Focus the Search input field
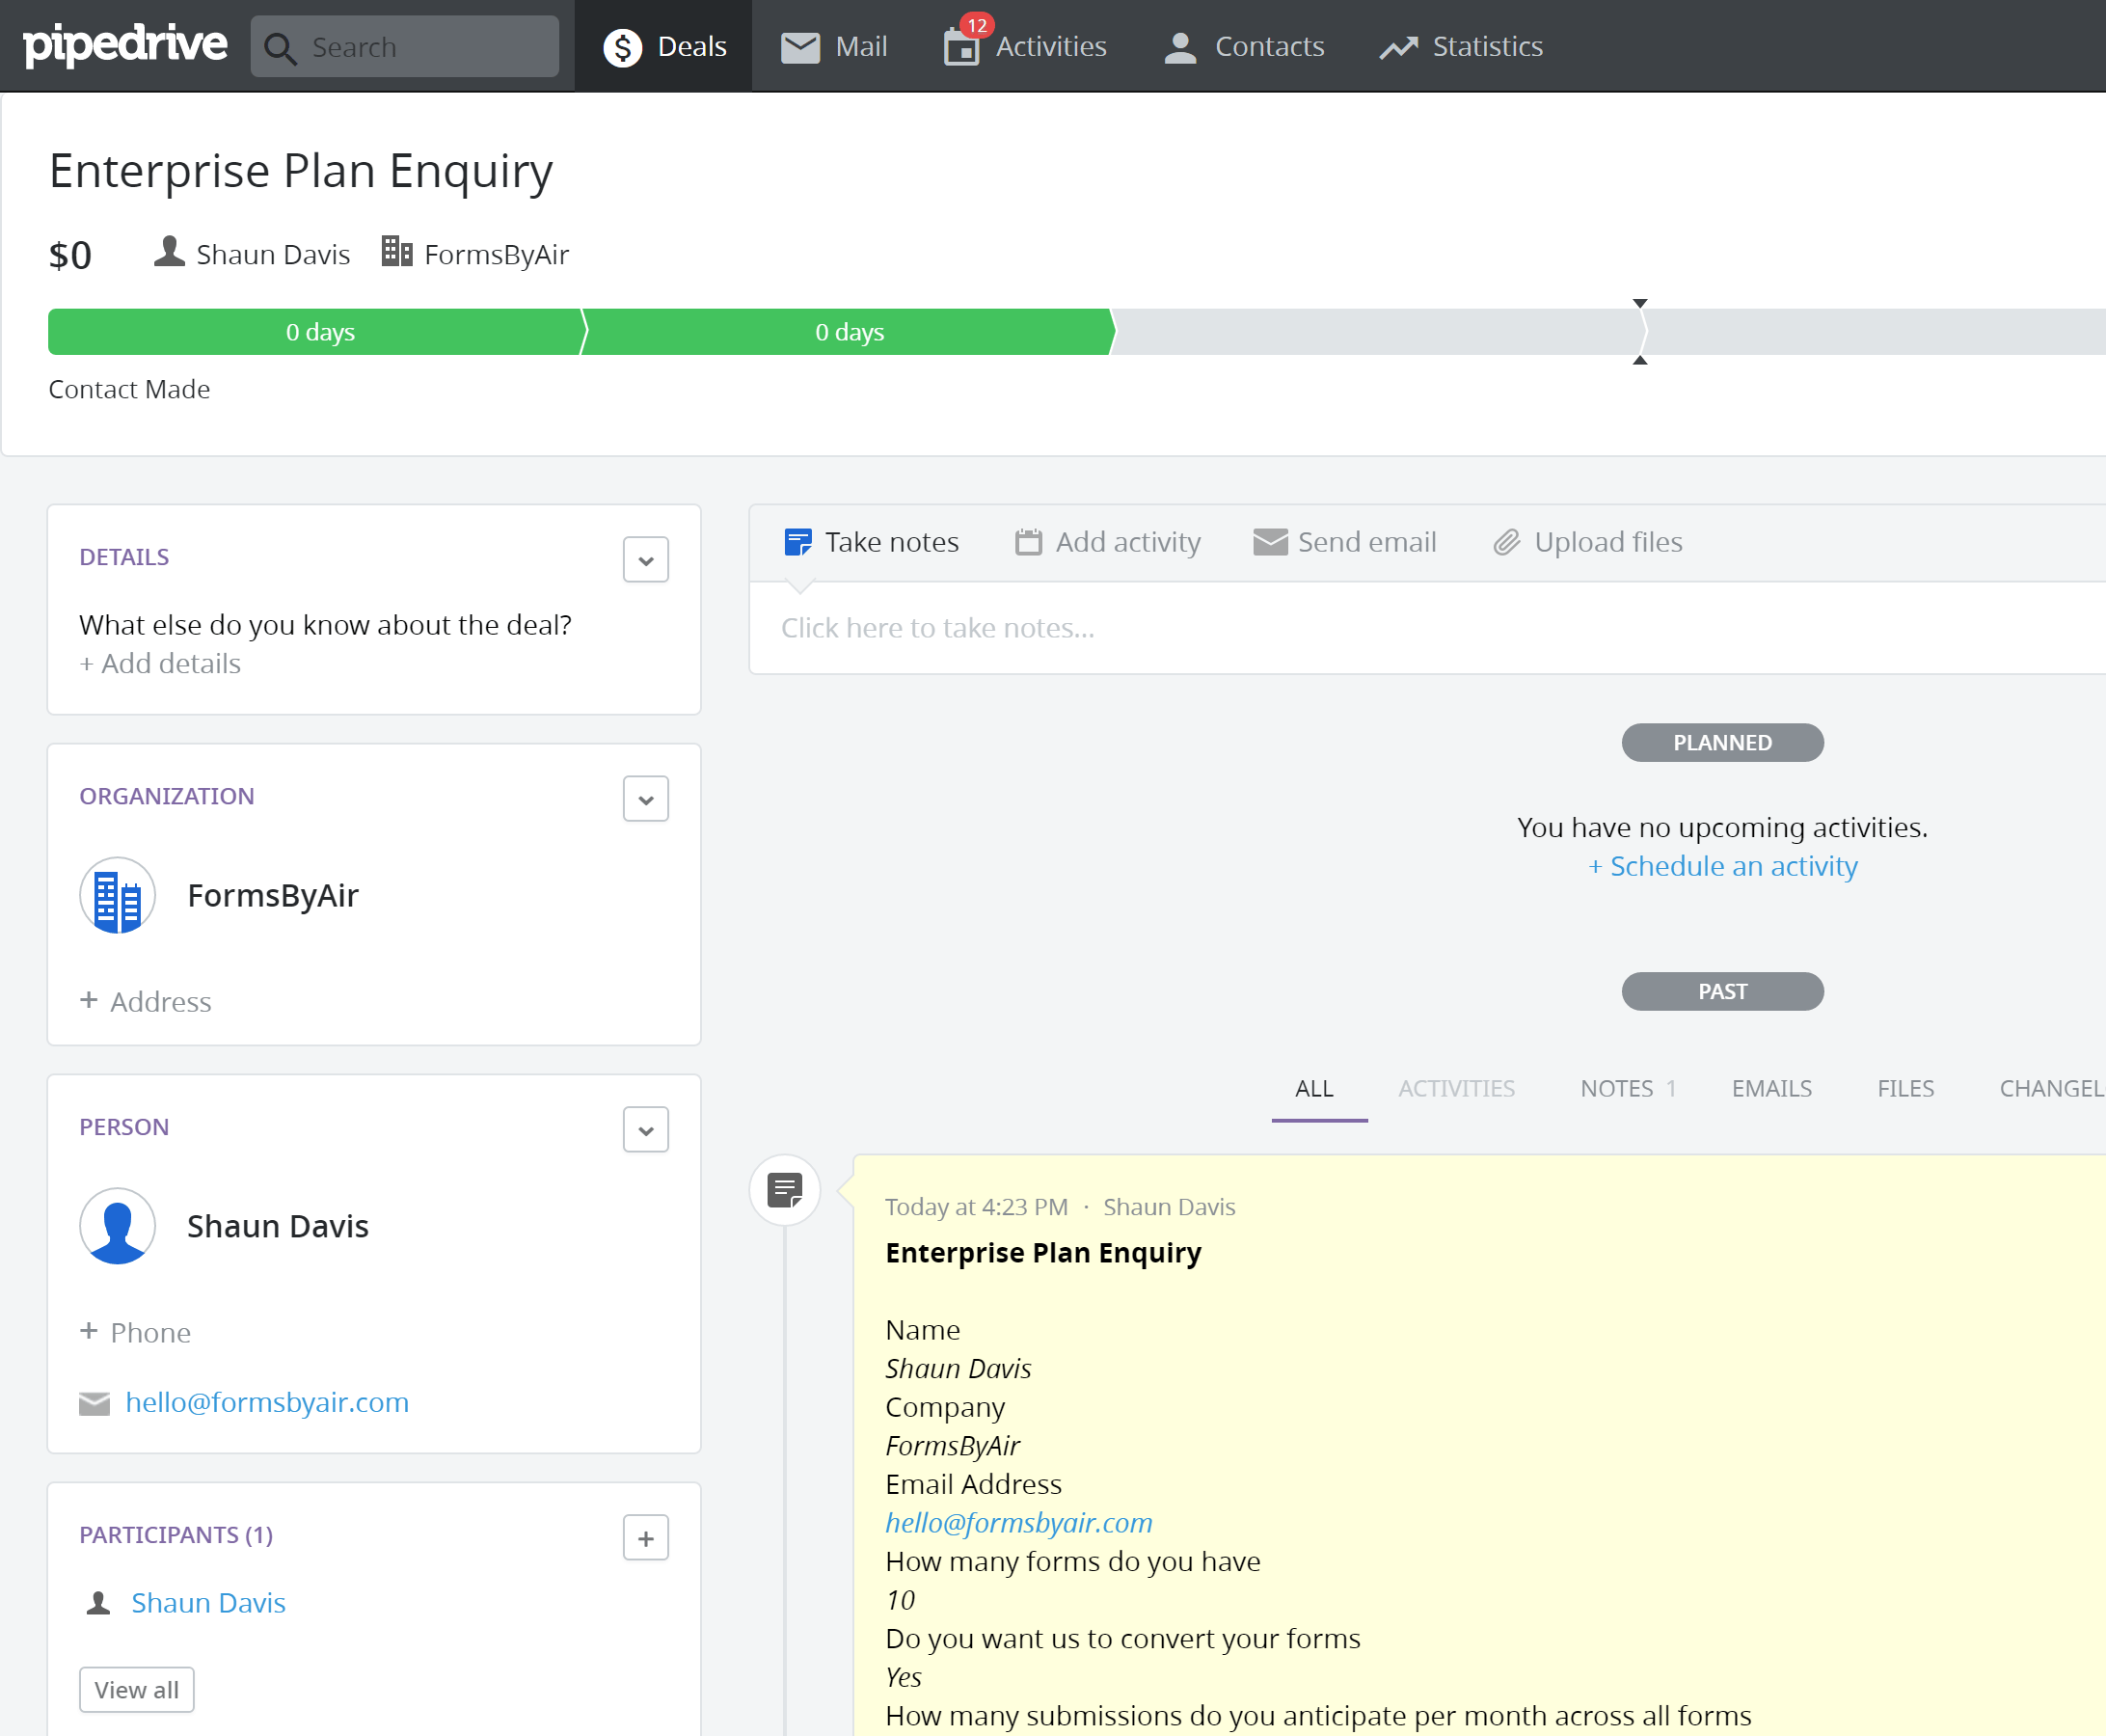The height and width of the screenshot is (1736, 2106). [x=405, y=46]
